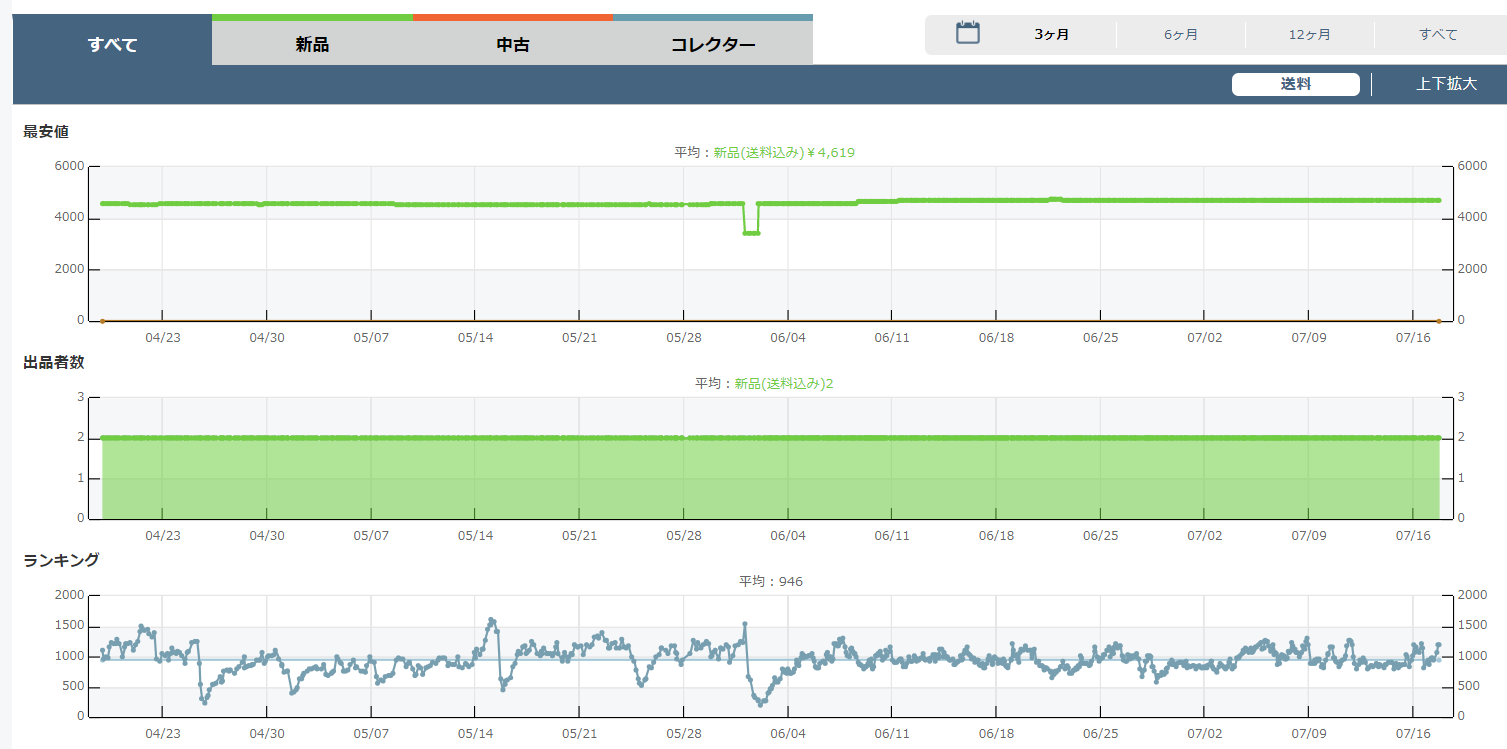Click the lowest ranking dip before 06/04

coord(760,704)
